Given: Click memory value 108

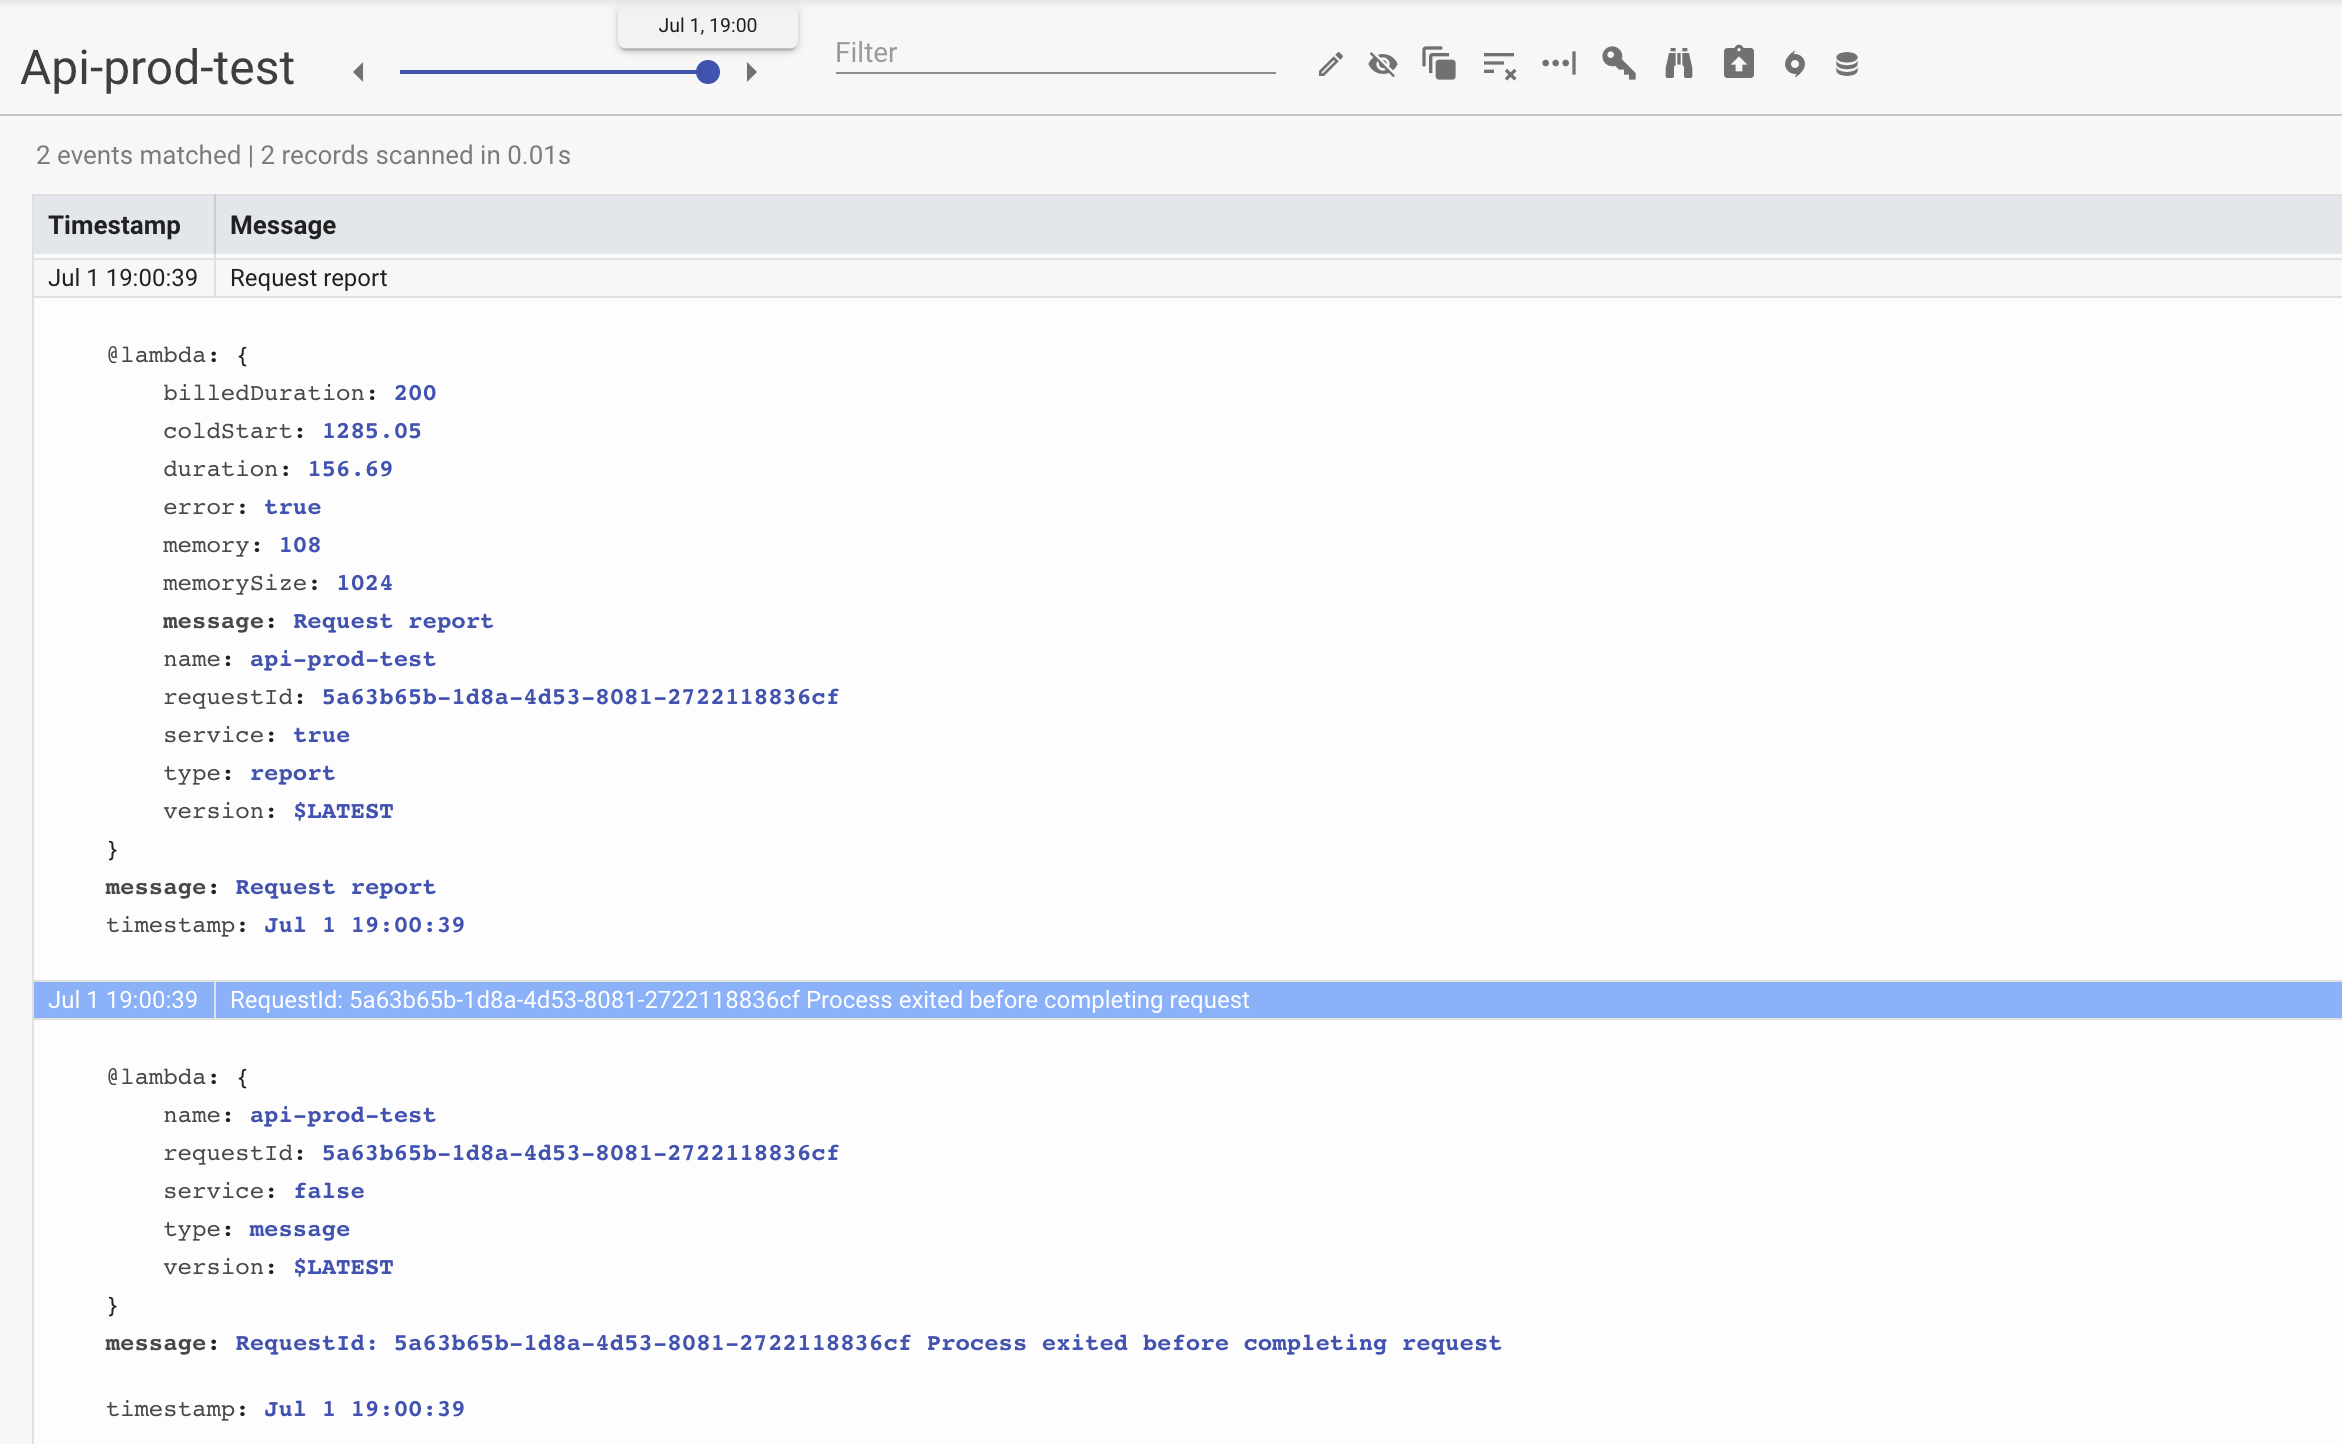Looking at the screenshot, I should (300, 545).
